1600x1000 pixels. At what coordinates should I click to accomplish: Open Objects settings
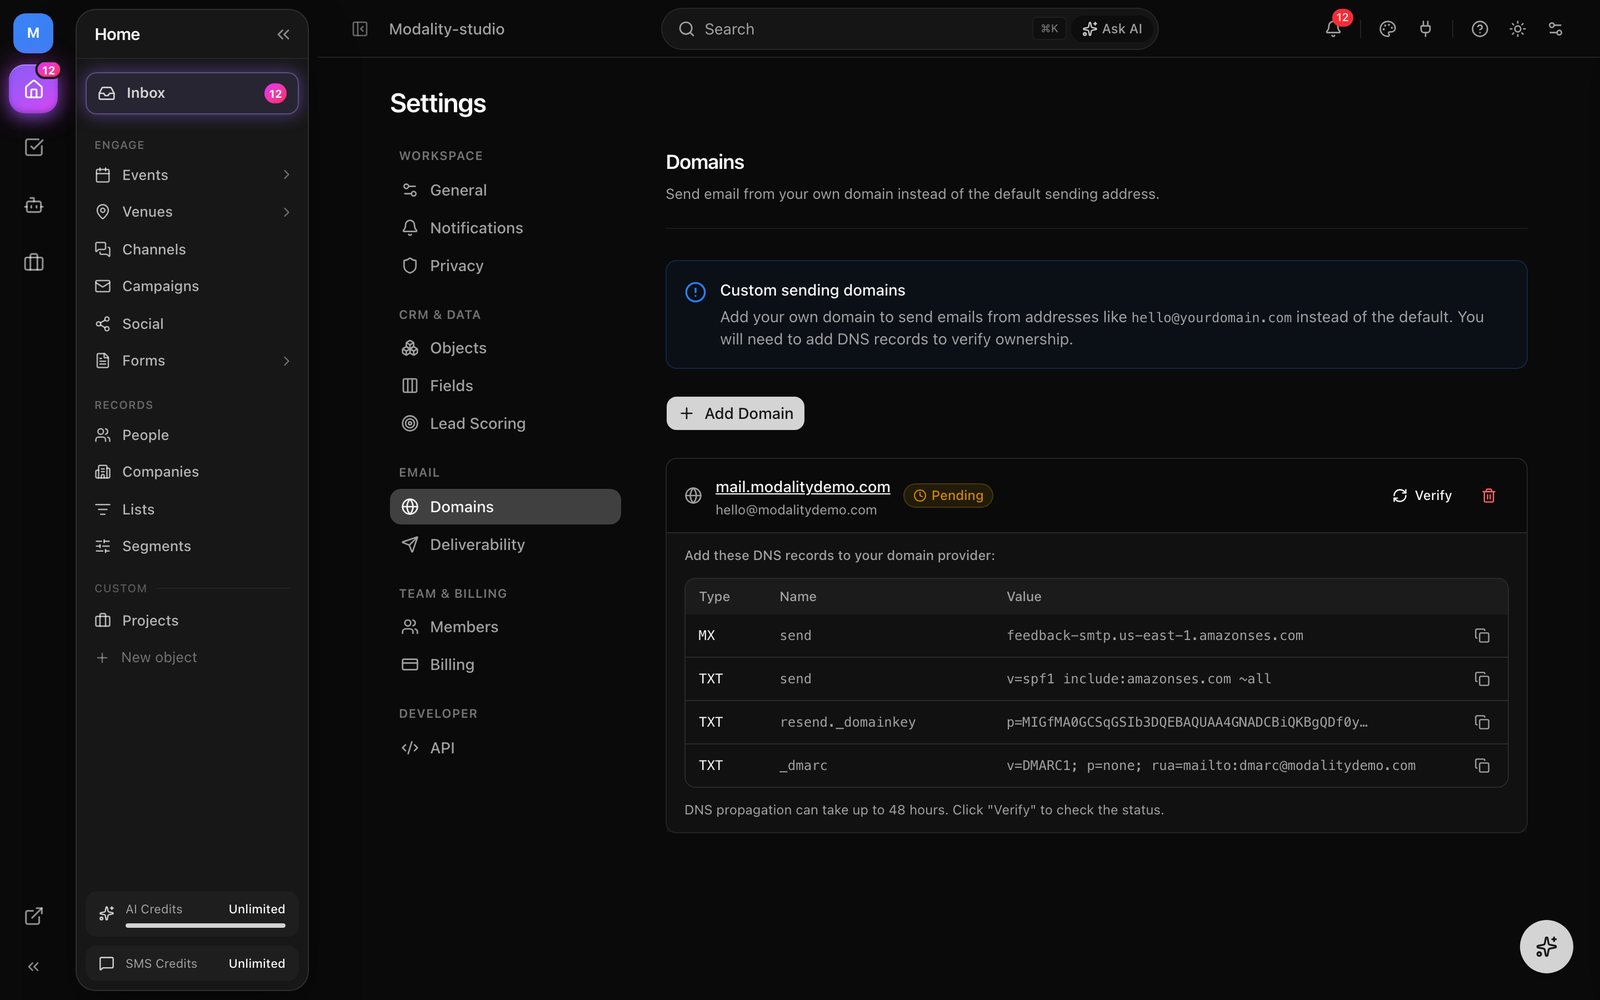coord(505,348)
